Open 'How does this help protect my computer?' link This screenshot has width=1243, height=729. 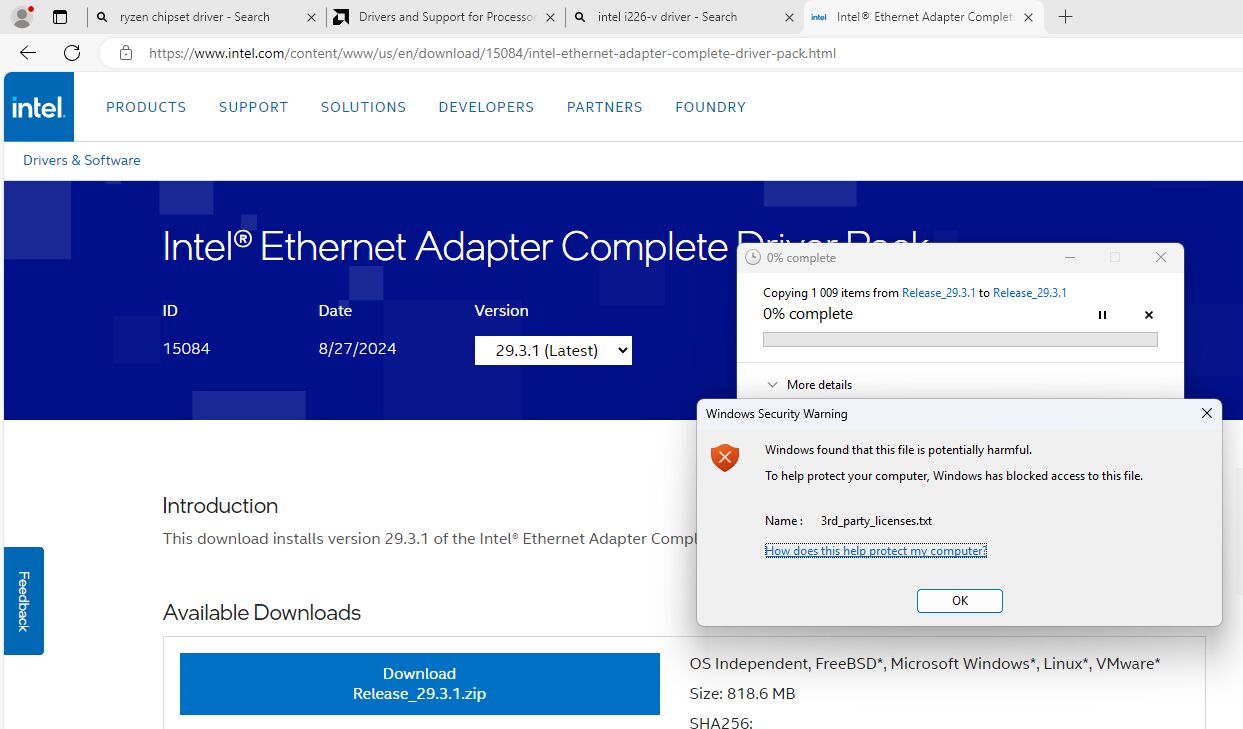[876, 551]
